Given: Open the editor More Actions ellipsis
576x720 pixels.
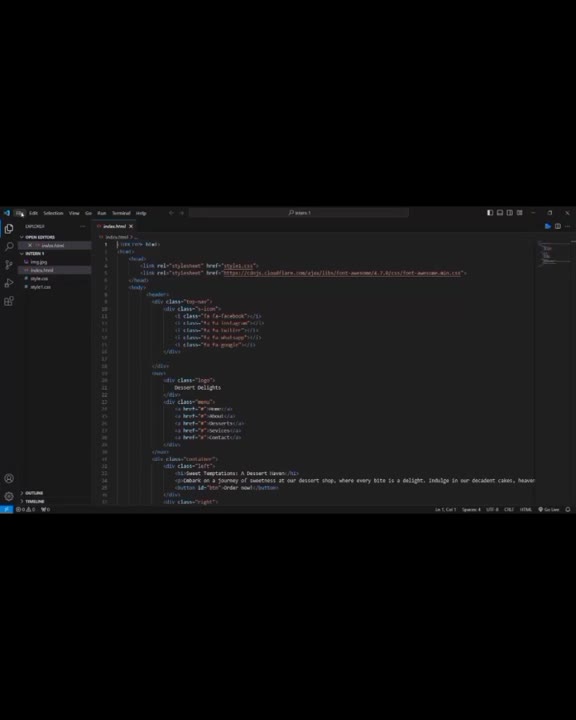Looking at the screenshot, I should click(568, 226).
